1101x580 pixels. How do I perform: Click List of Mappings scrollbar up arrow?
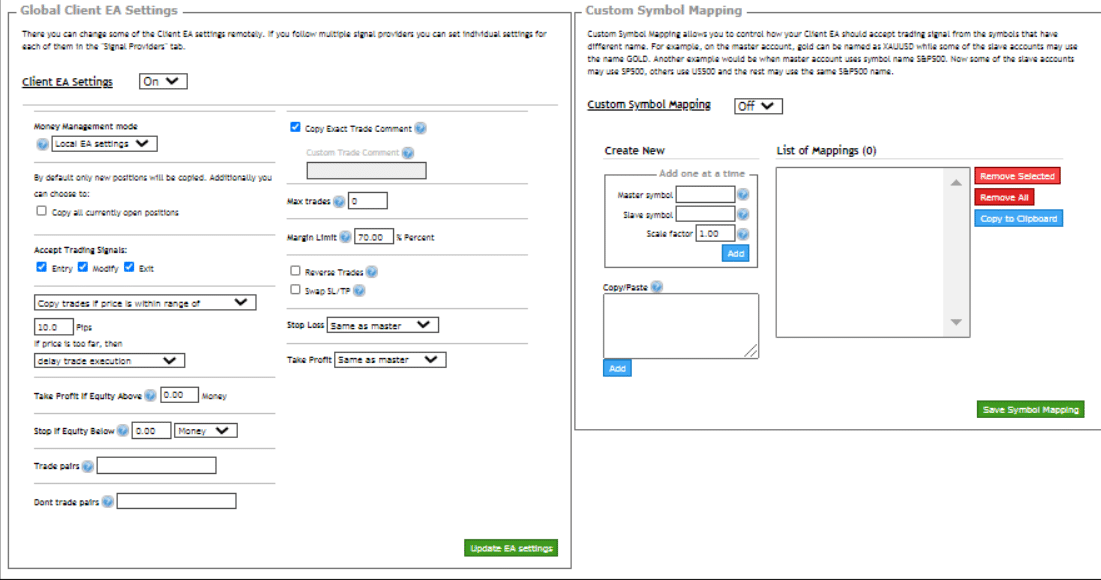(956, 183)
